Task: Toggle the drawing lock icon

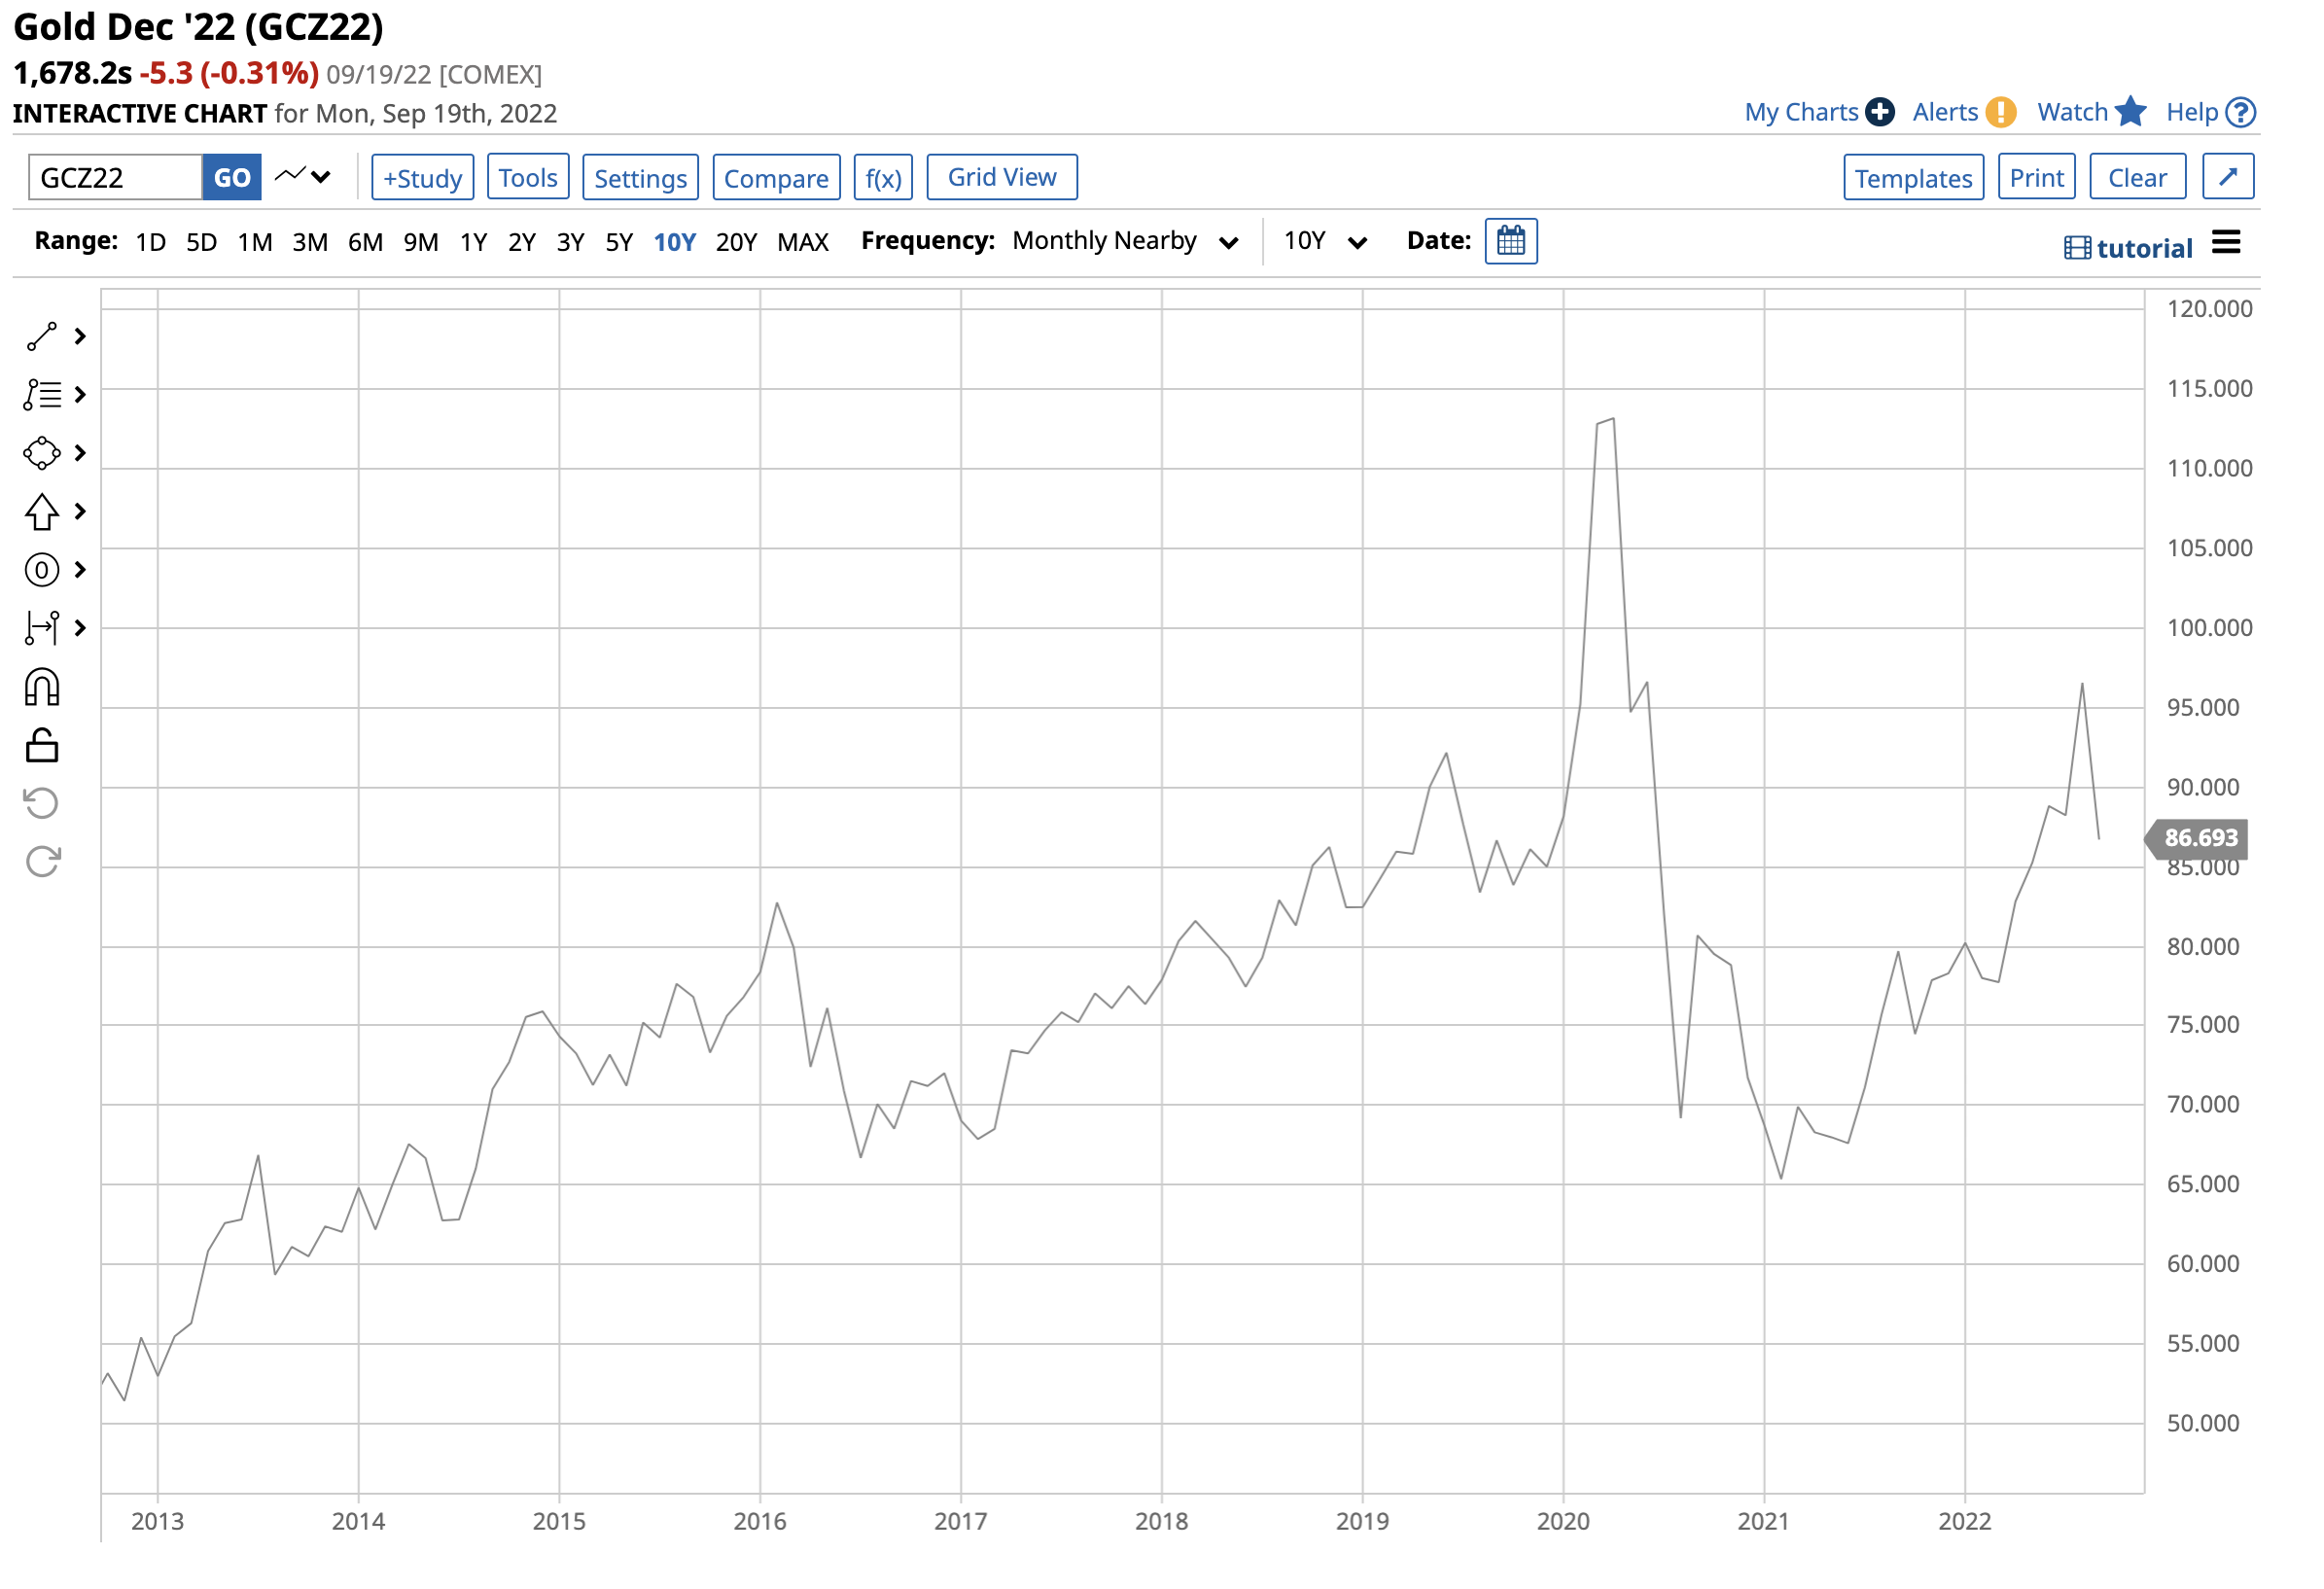Action: click(42, 746)
